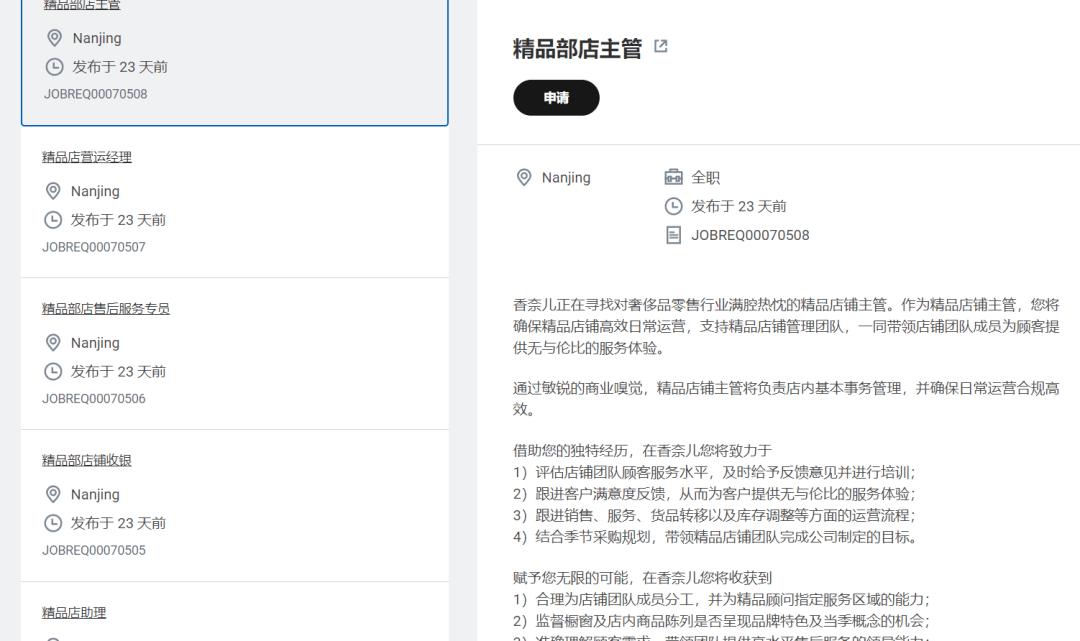Screen dimensions: 1080x641
Task: Click the 申请 apply button
Action: pyautogui.click(x=556, y=98)
